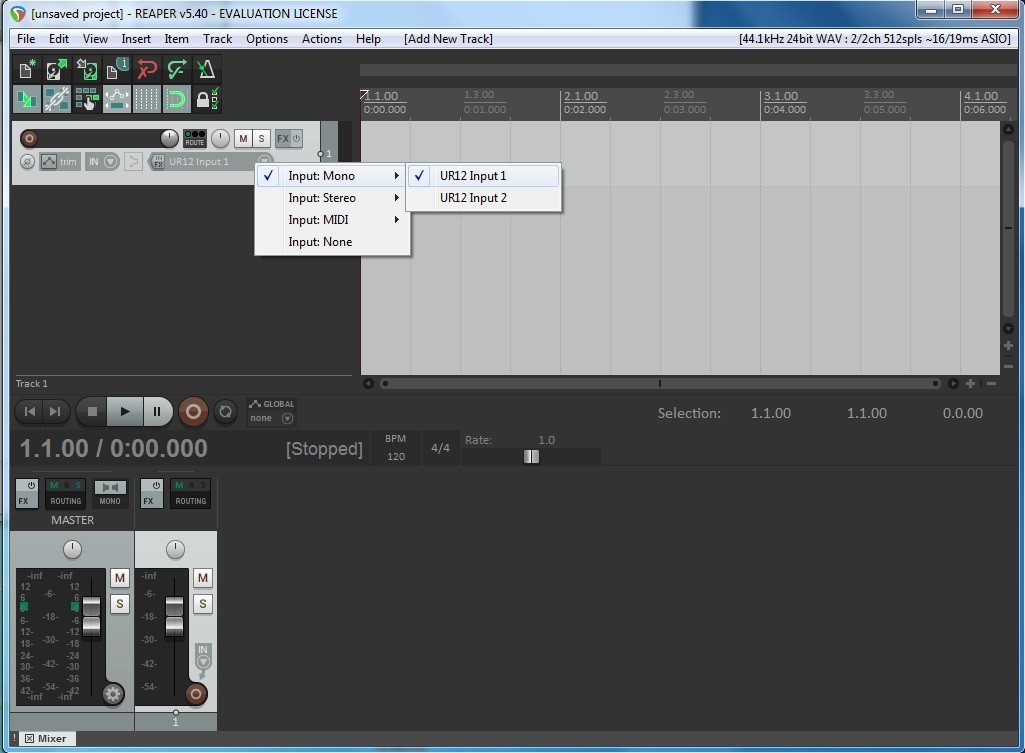This screenshot has width=1025, height=753.
Task: Expand Input: MIDI submenu
Action: pyautogui.click(x=332, y=220)
